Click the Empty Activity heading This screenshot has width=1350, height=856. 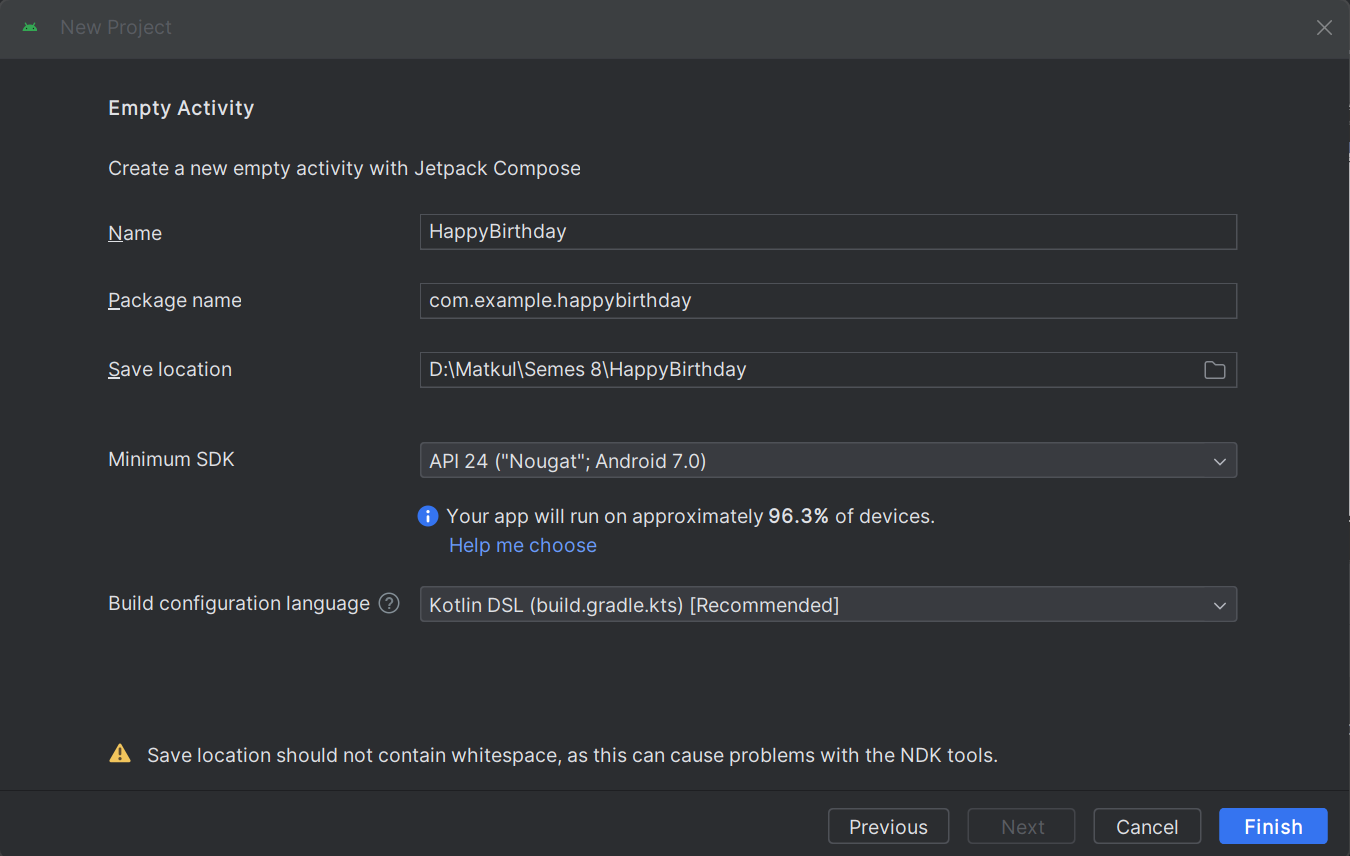(x=181, y=108)
